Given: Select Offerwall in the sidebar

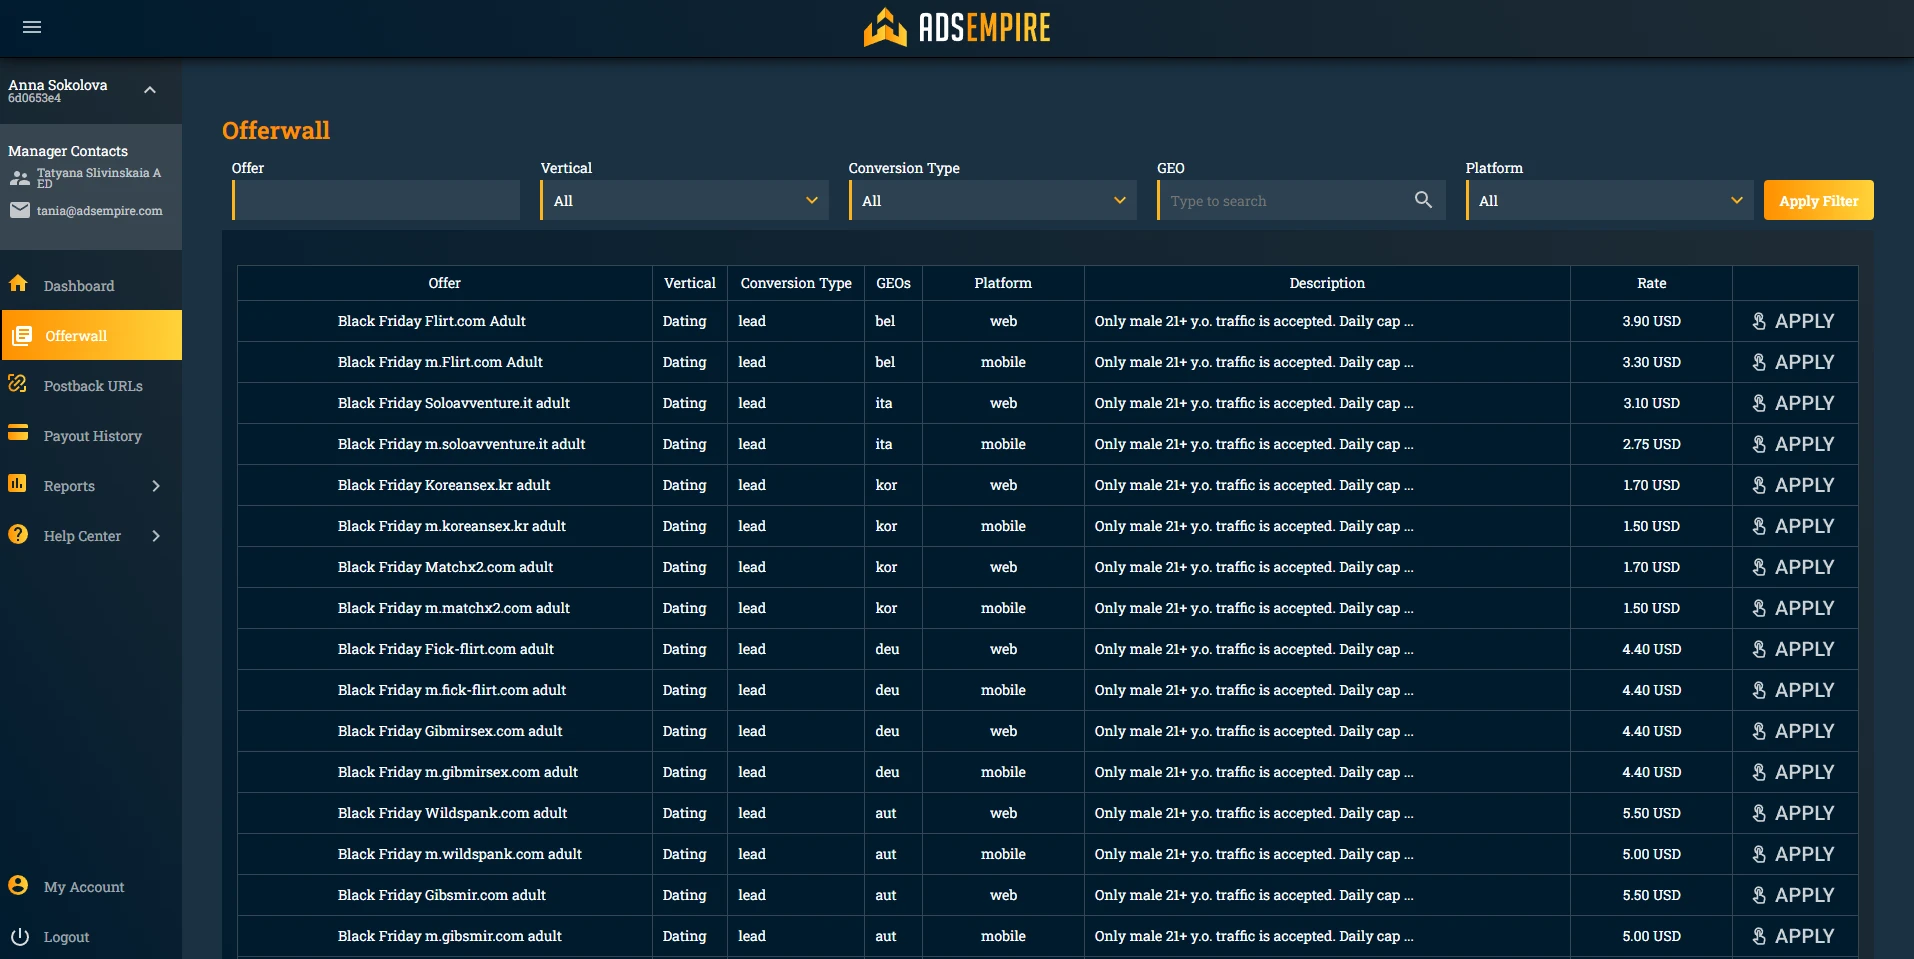Looking at the screenshot, I should tap(91, 335).
